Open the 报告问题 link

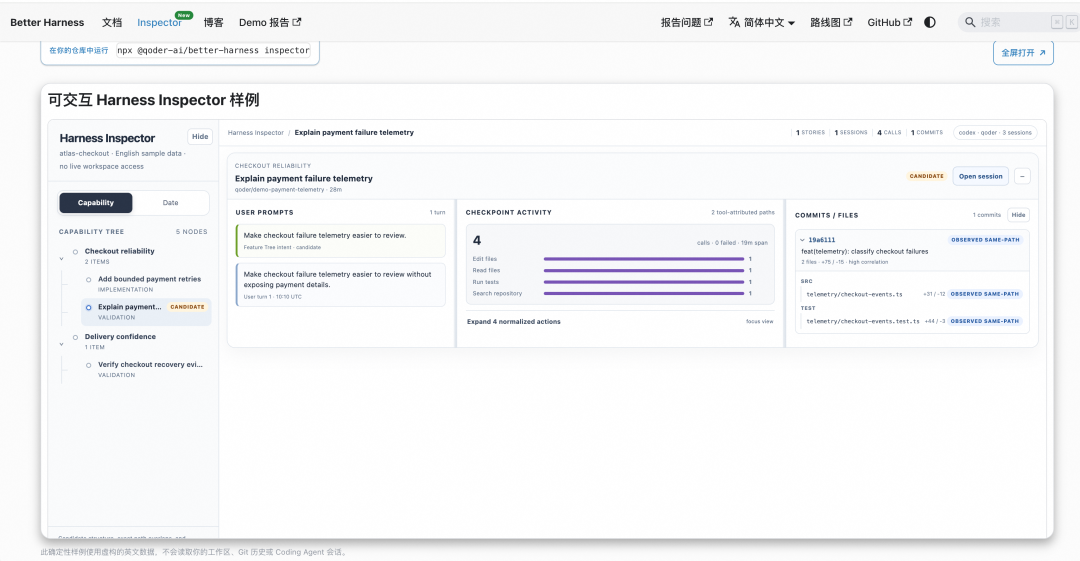687,22
